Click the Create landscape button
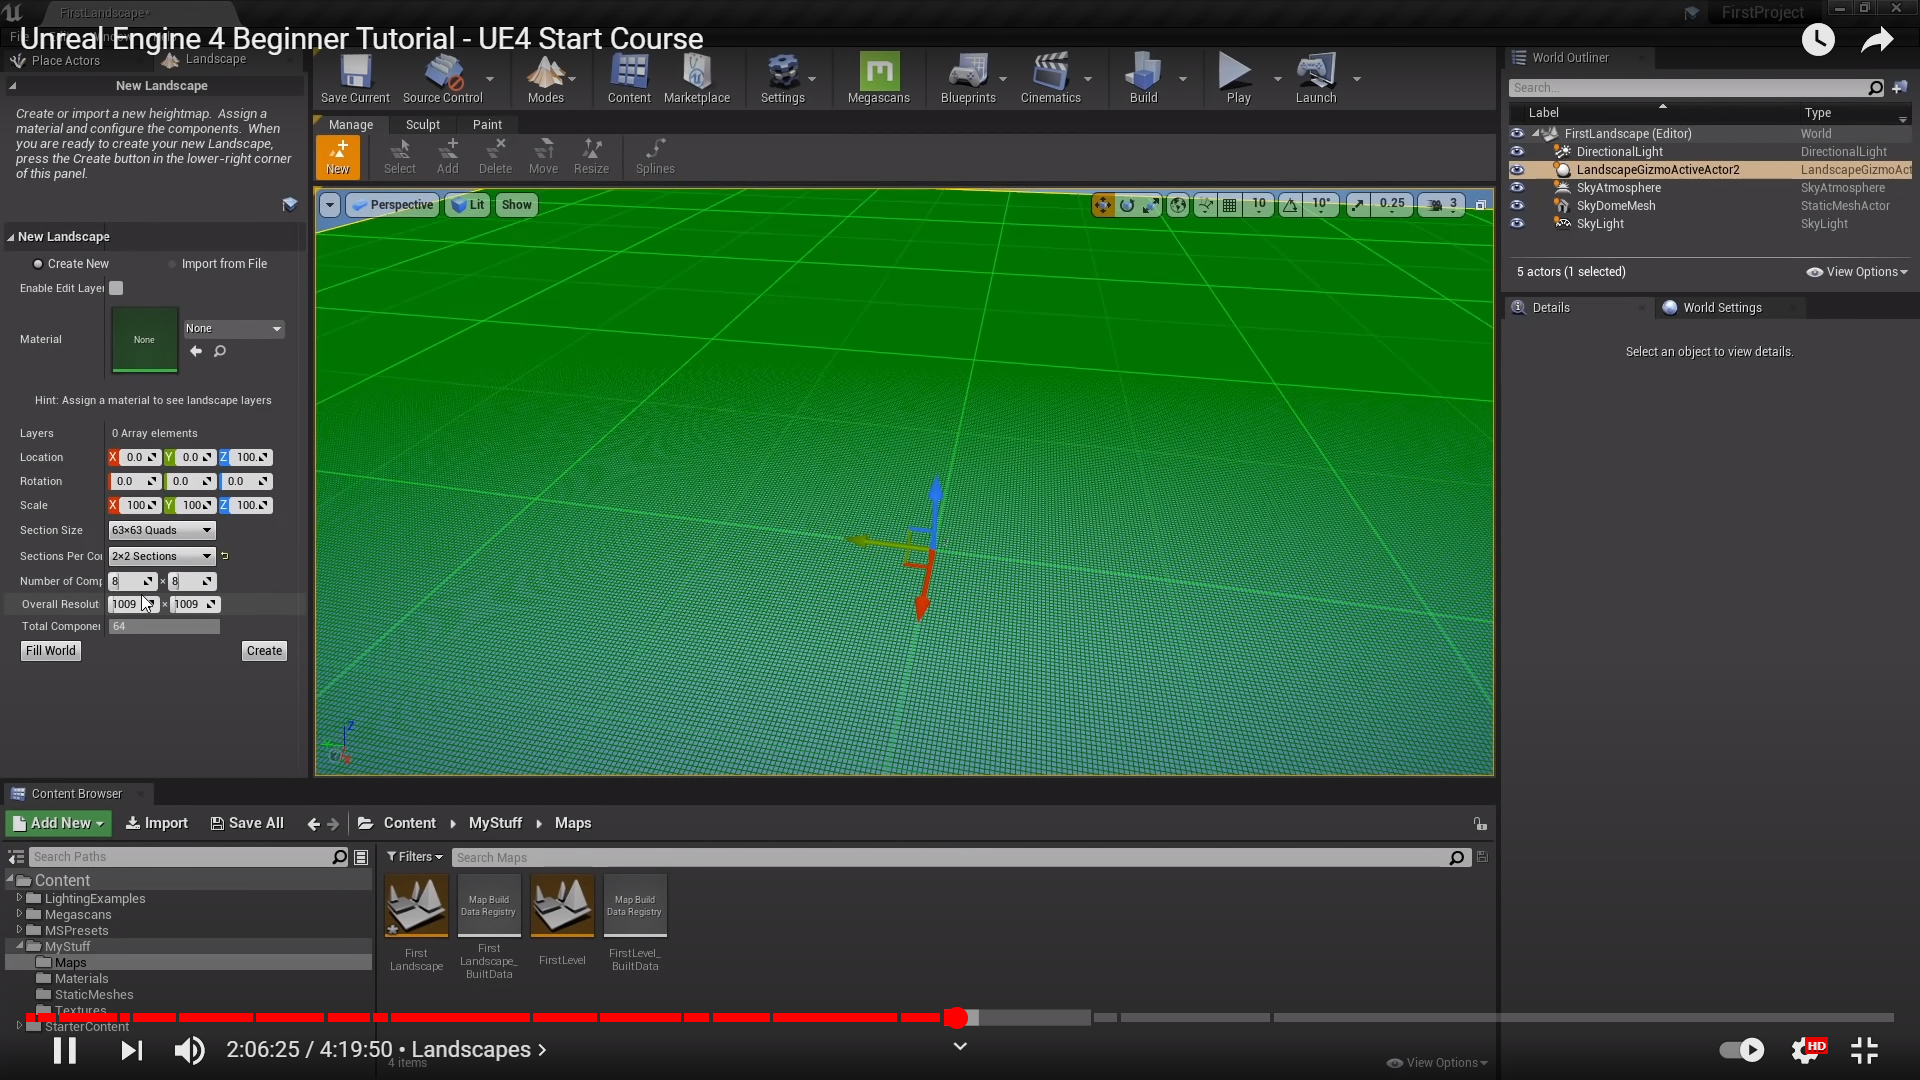The image size is (1920, 1080). point(264,651)
